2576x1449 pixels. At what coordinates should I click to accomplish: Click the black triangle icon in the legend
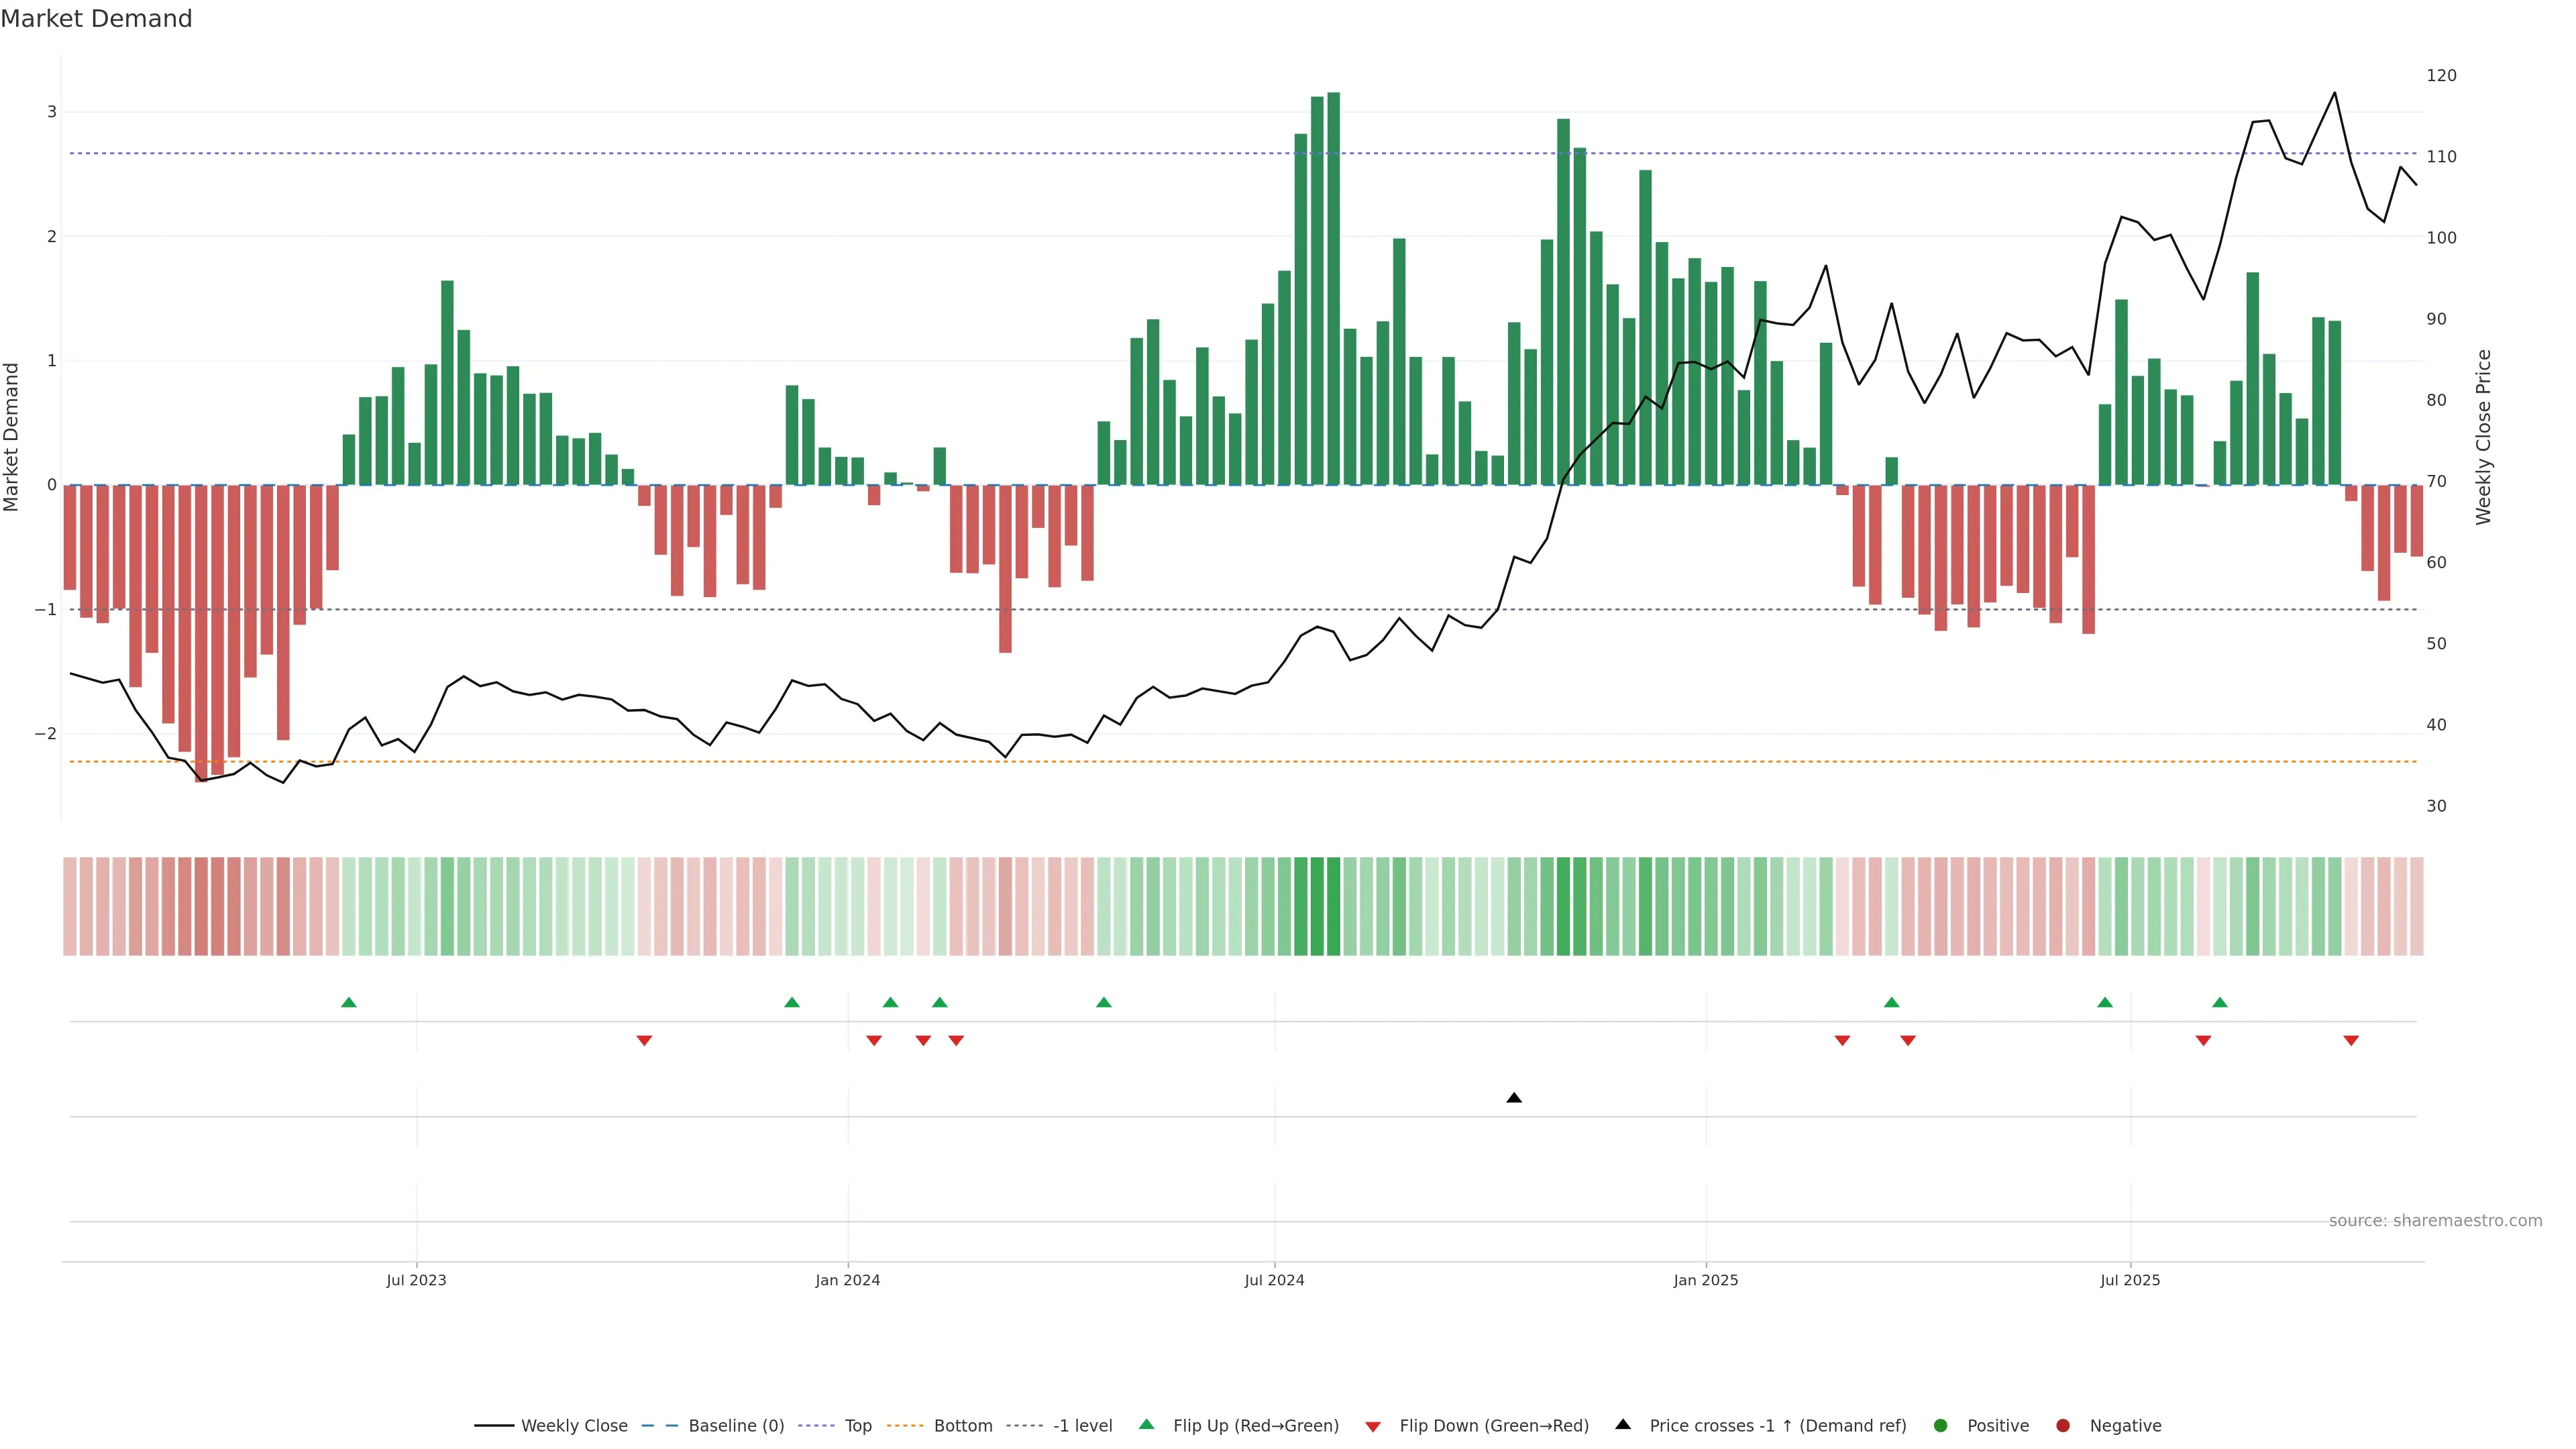(1623, 1424)
